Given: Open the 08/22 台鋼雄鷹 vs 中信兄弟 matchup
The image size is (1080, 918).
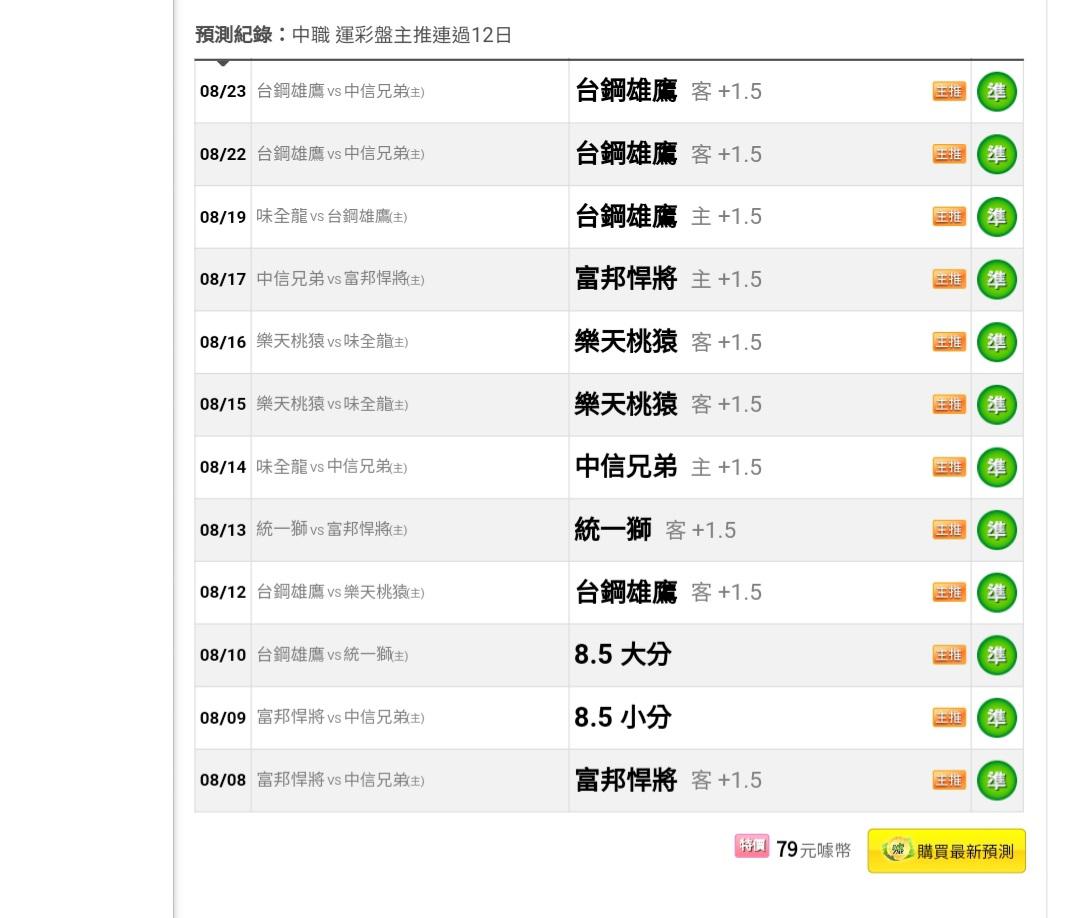Looking at the screenshot, I should 340,154.
